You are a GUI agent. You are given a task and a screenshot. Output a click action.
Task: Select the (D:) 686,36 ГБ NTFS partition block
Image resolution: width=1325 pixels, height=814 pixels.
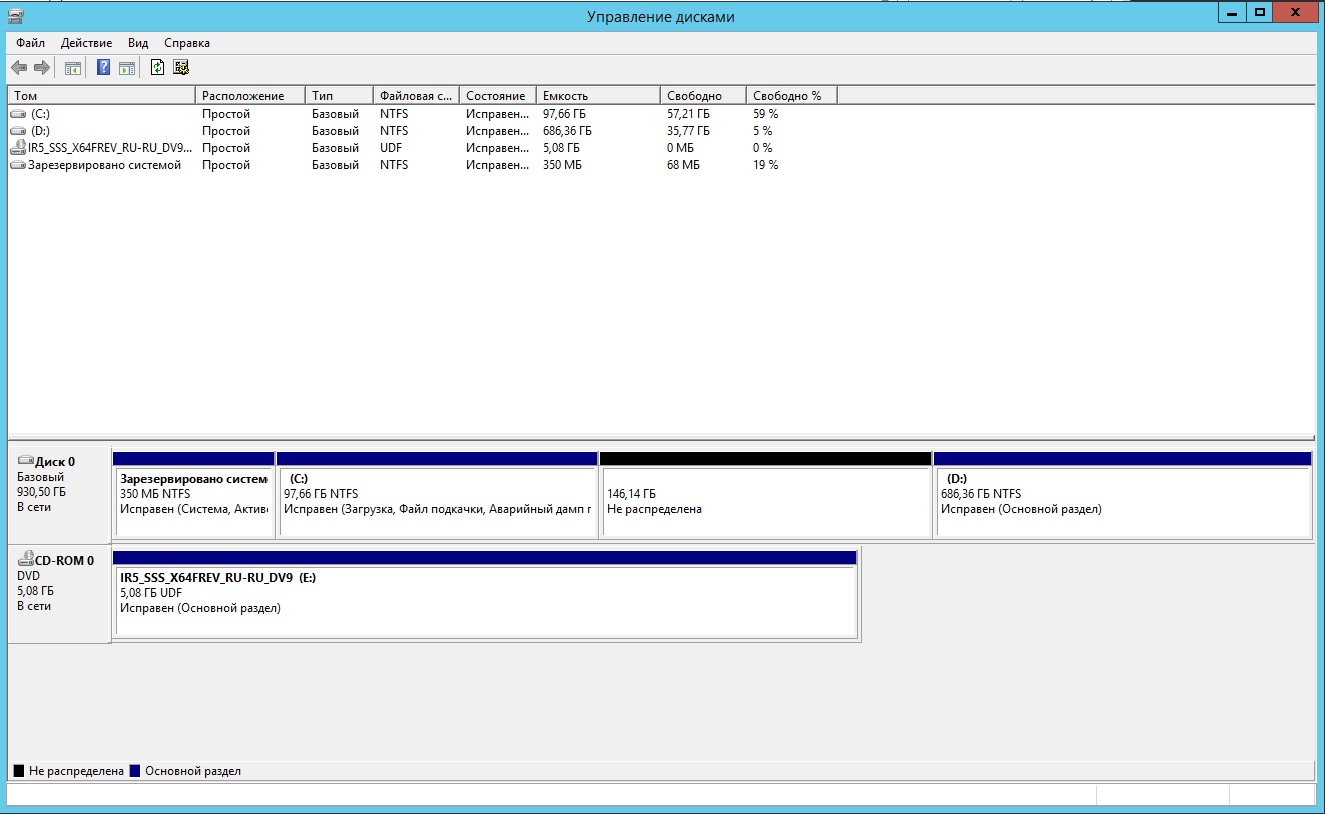tap(1122, 495)
